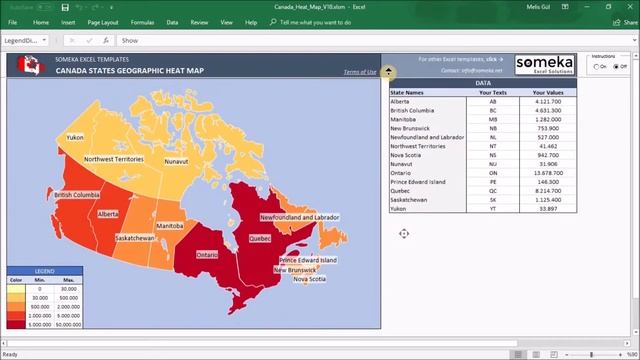Click the Enter checkmark formula icon
The image size is (640, 360).
point(89,40)
